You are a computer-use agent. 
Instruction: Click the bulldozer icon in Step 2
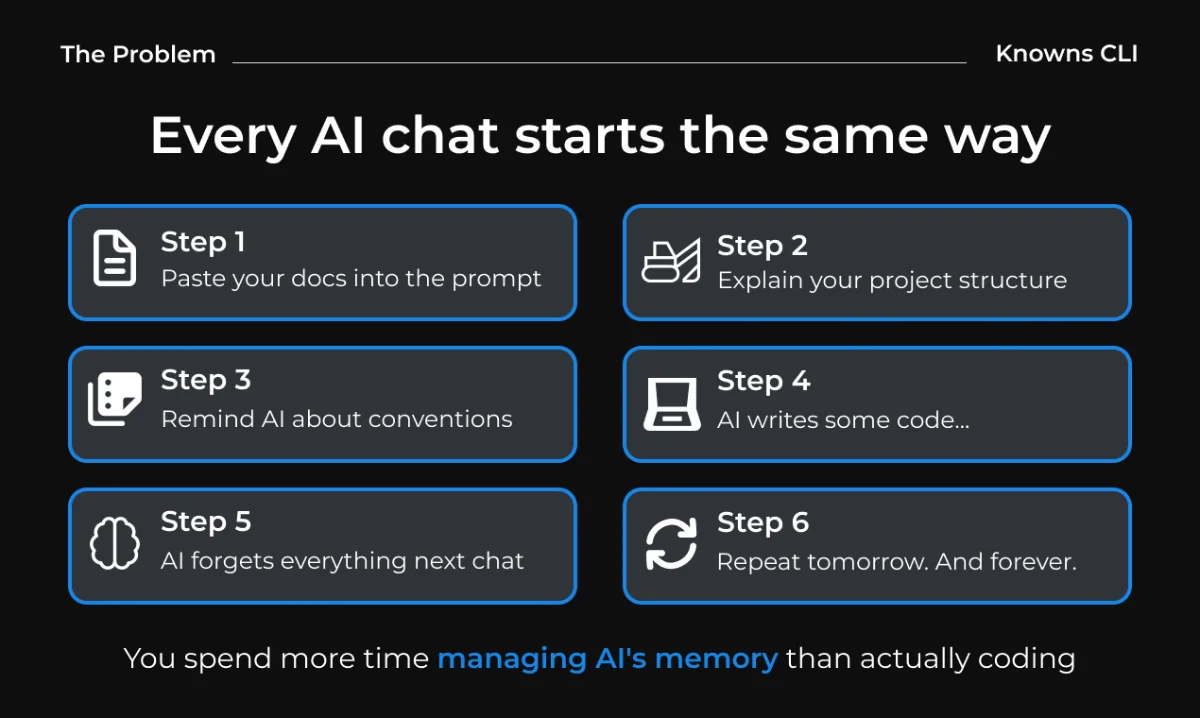pyautogui.click(x=670, y=261)
